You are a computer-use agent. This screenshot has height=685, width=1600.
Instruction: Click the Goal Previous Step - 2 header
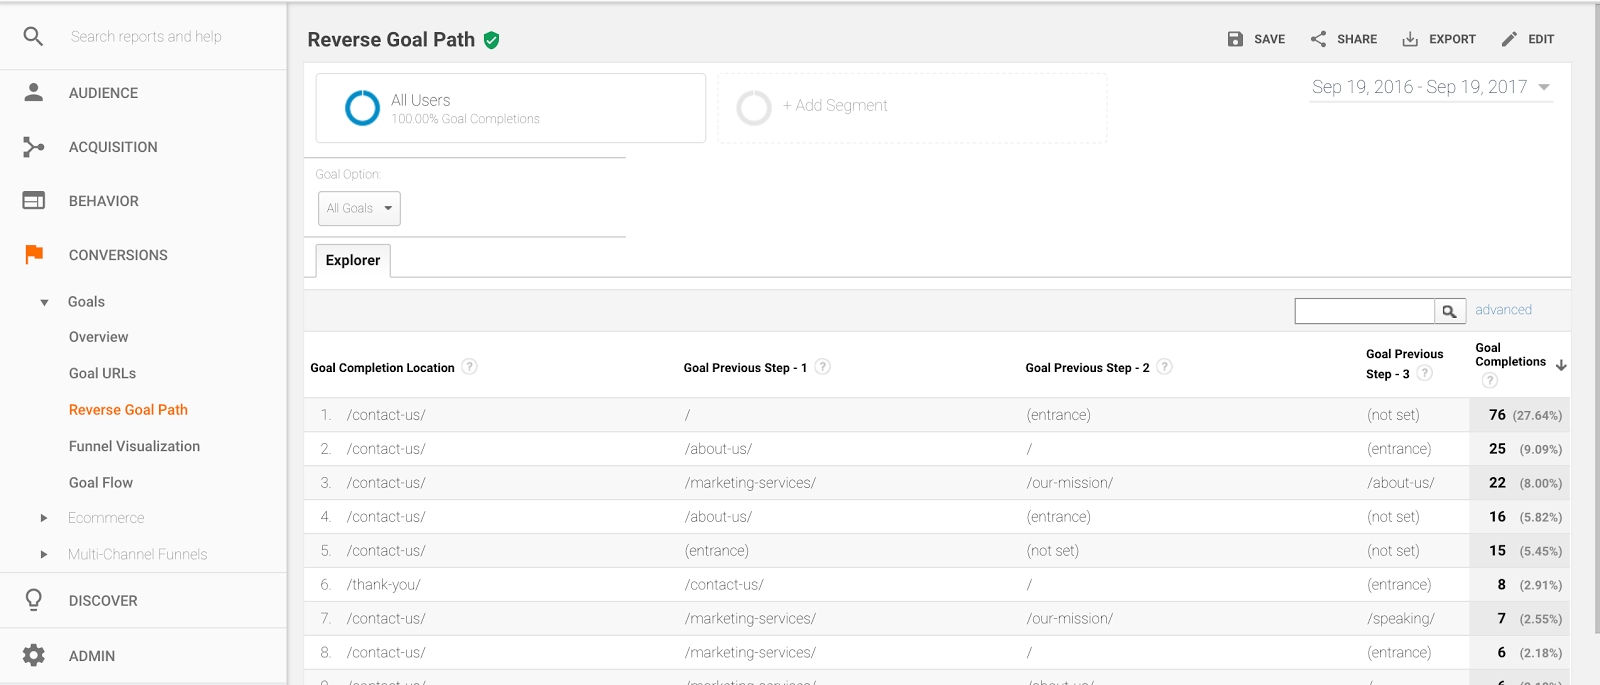1087,368
